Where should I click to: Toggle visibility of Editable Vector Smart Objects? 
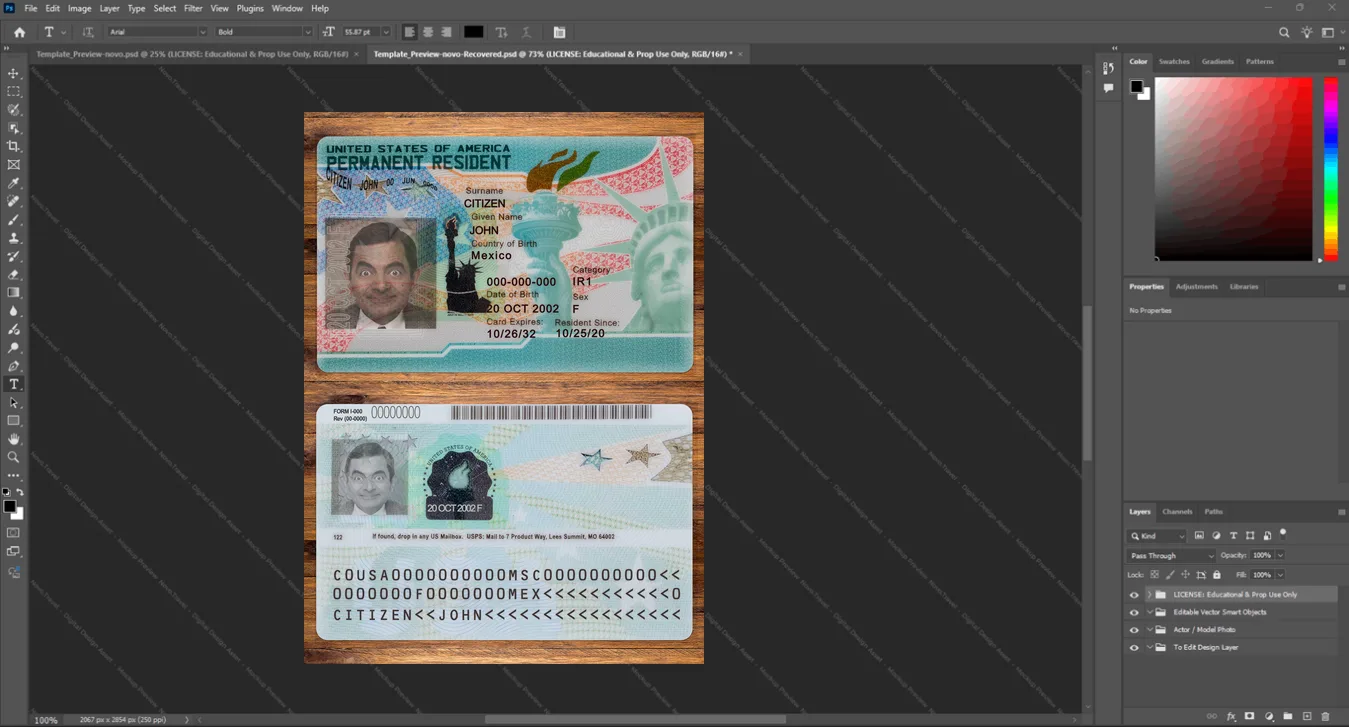1134,612
